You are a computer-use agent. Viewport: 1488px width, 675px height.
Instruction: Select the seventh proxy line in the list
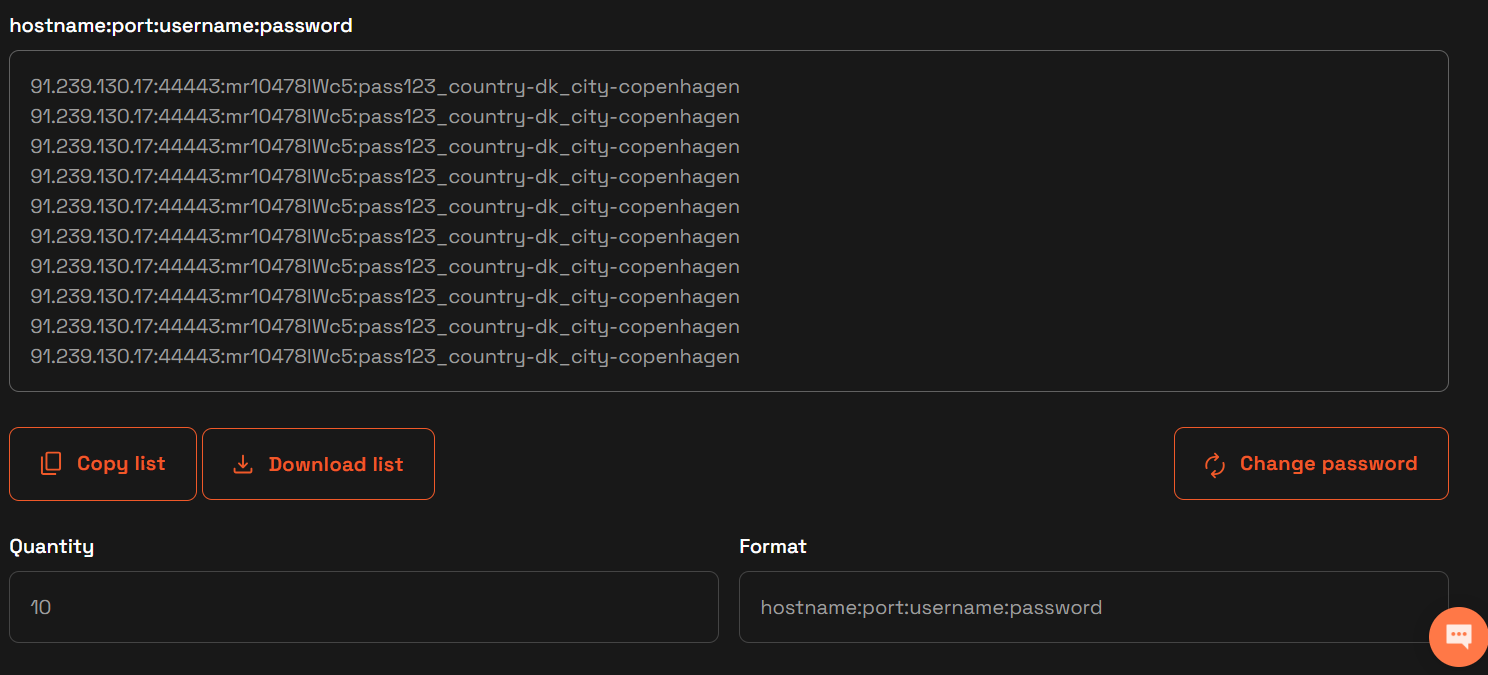pyautogui.click(x=385, y=267)
